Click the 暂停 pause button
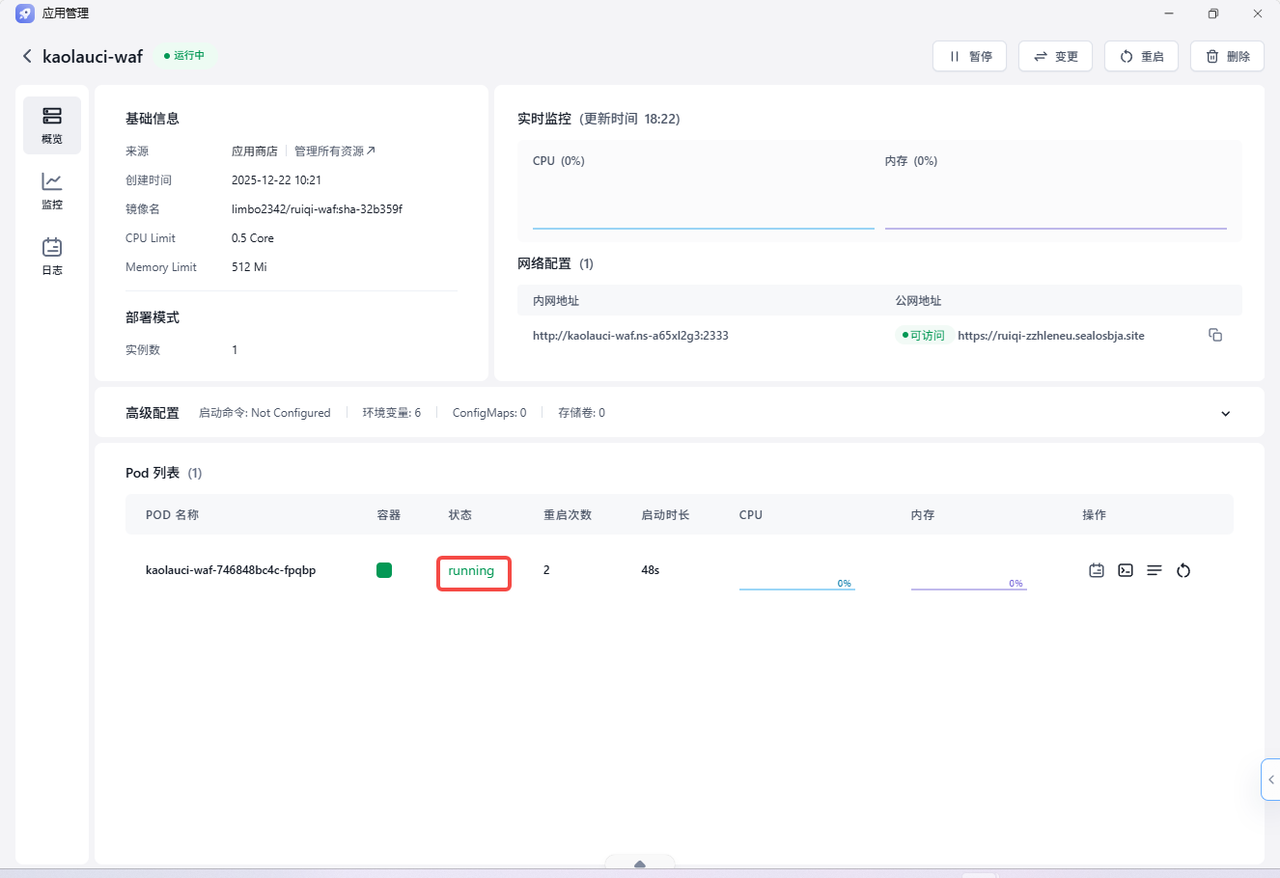This screenshot has width=1280, height=878. coord(970,56)
